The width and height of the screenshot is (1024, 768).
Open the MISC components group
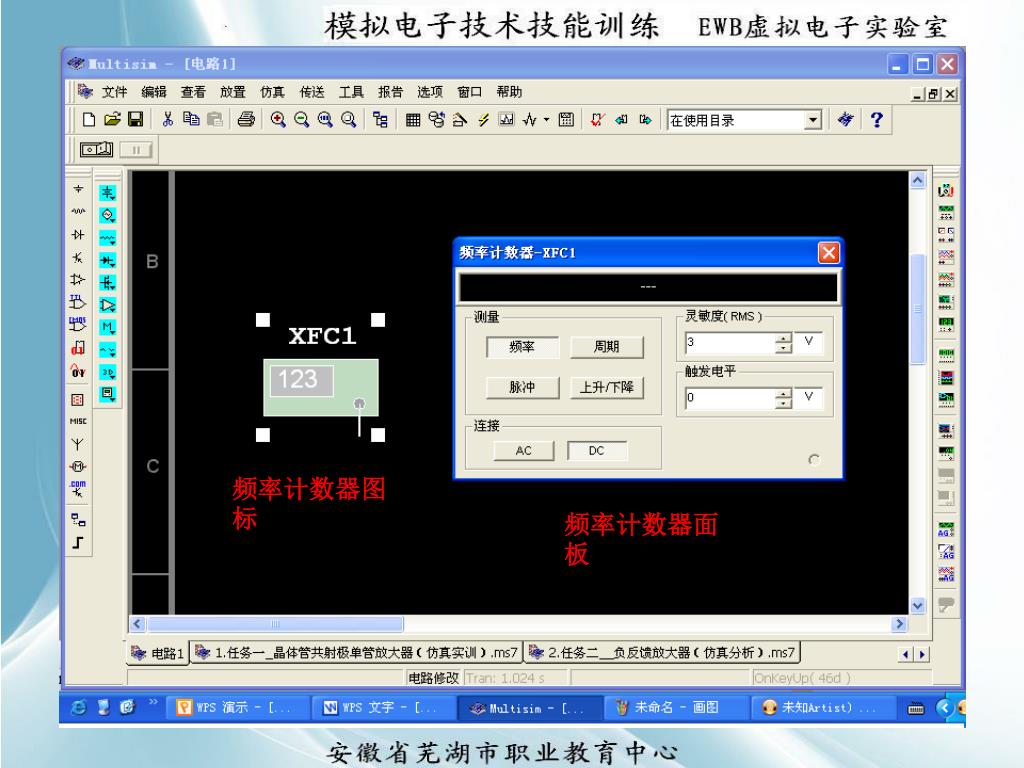tap(78, 421)
